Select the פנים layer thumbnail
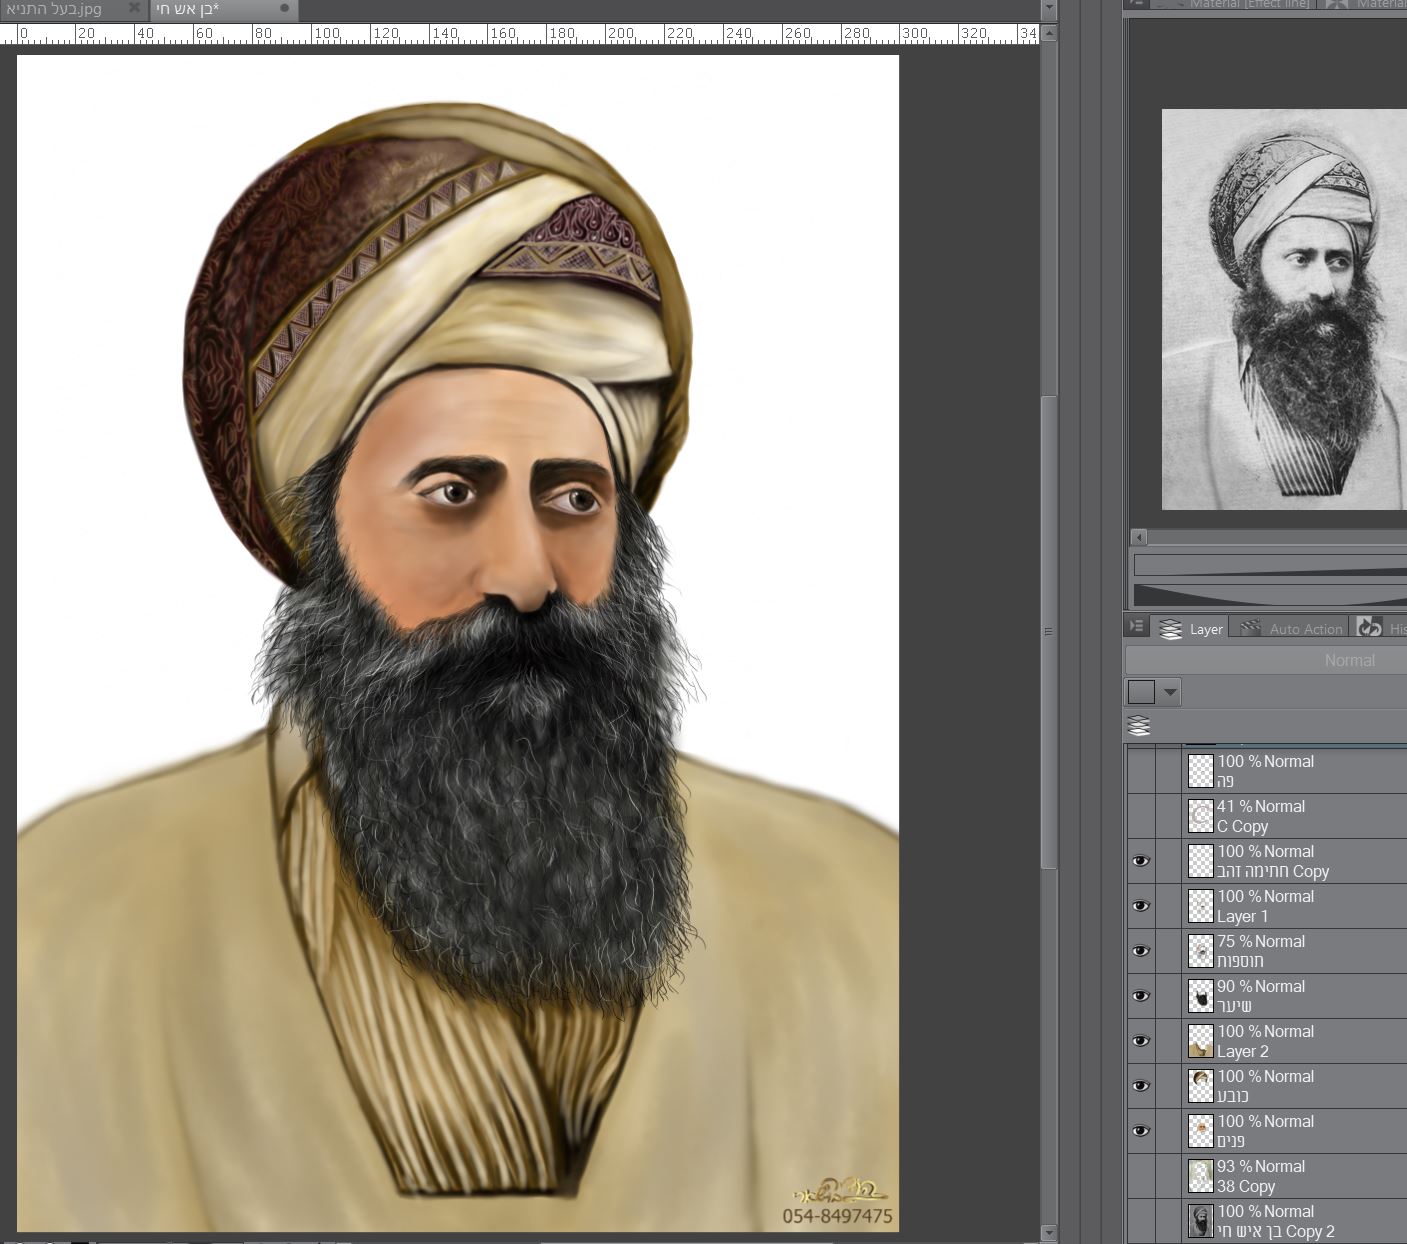Screen dimensions: 1407x1244 pyautogui.click(x=1200, y=1131)
